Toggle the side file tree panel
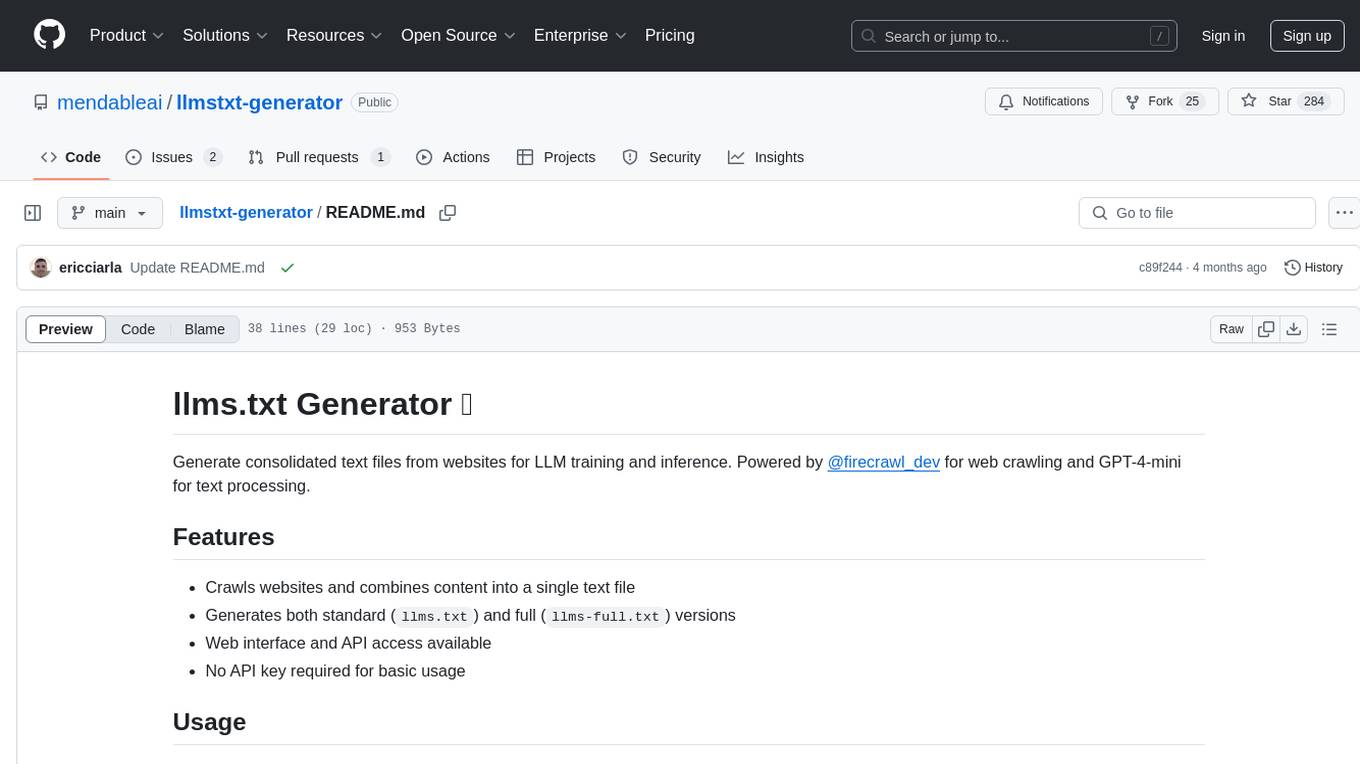 pyautogui.click(x=33, y=213)
